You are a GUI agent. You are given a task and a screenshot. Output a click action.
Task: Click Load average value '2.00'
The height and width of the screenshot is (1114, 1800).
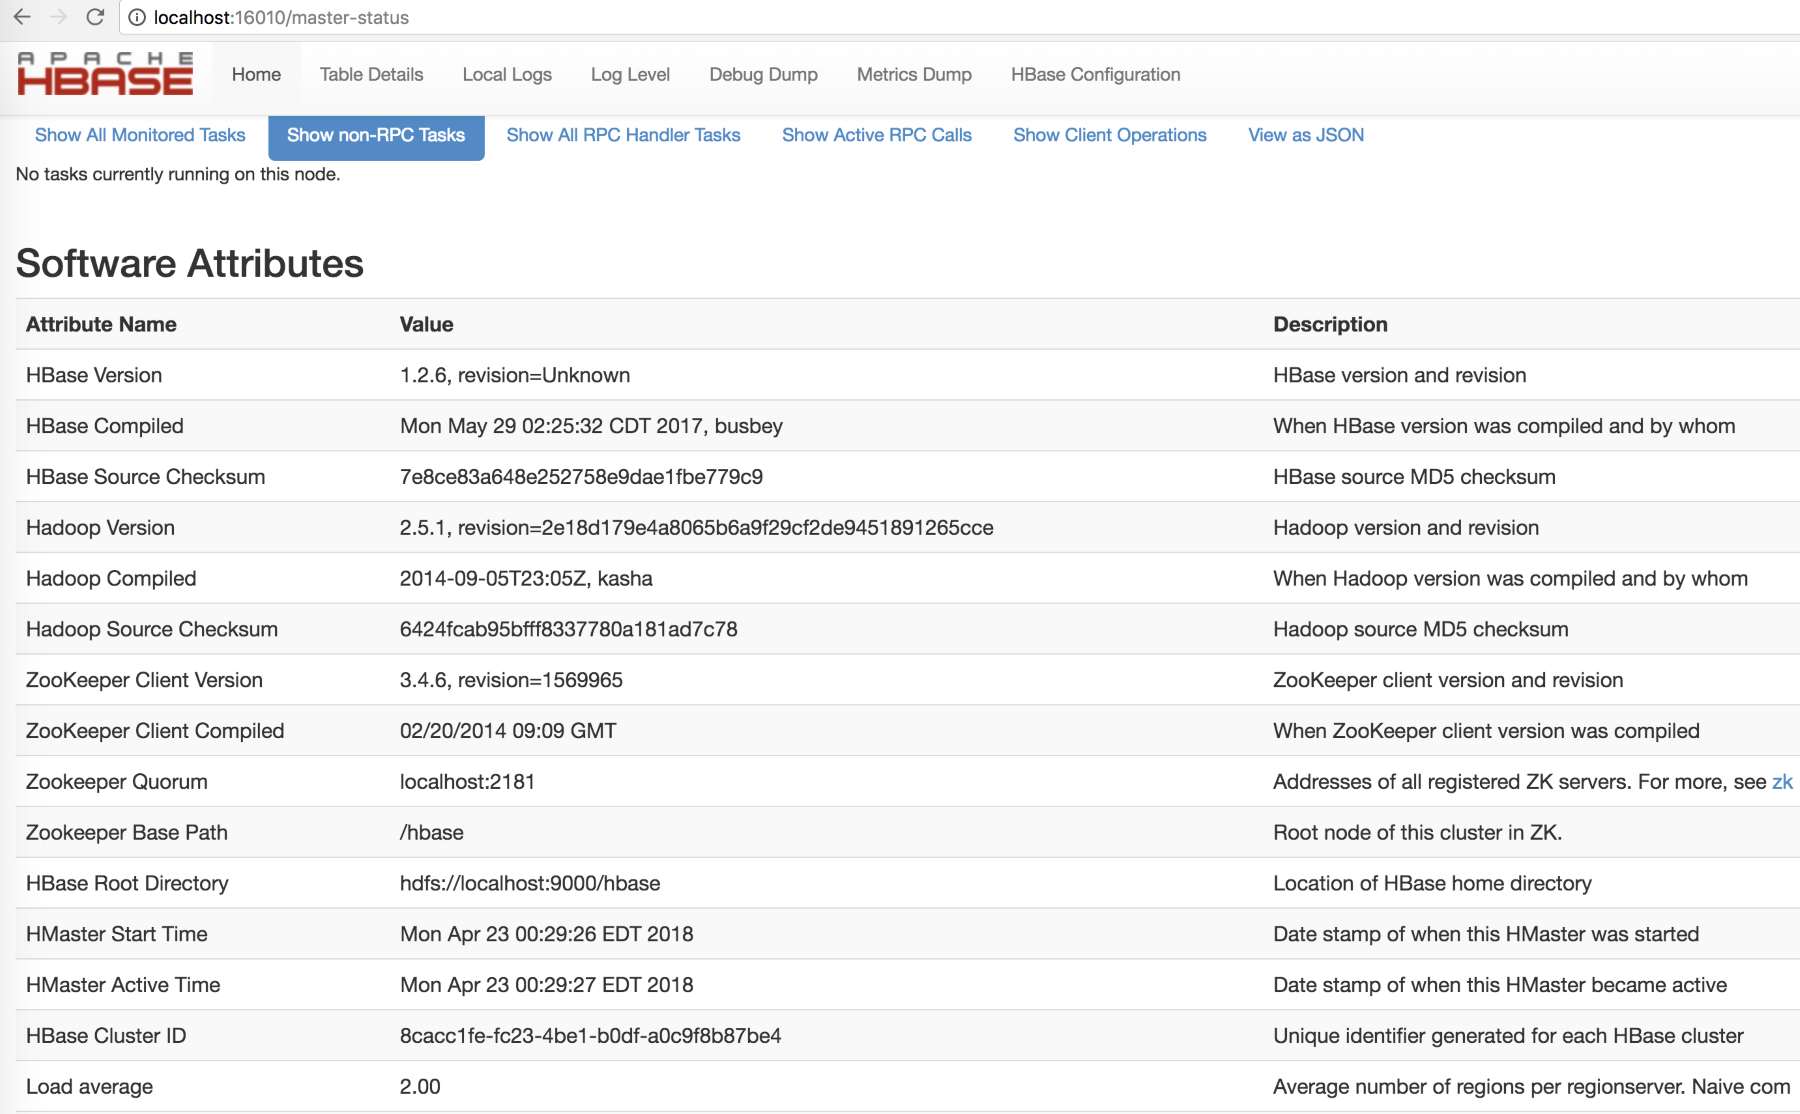tap(420, 1087)
